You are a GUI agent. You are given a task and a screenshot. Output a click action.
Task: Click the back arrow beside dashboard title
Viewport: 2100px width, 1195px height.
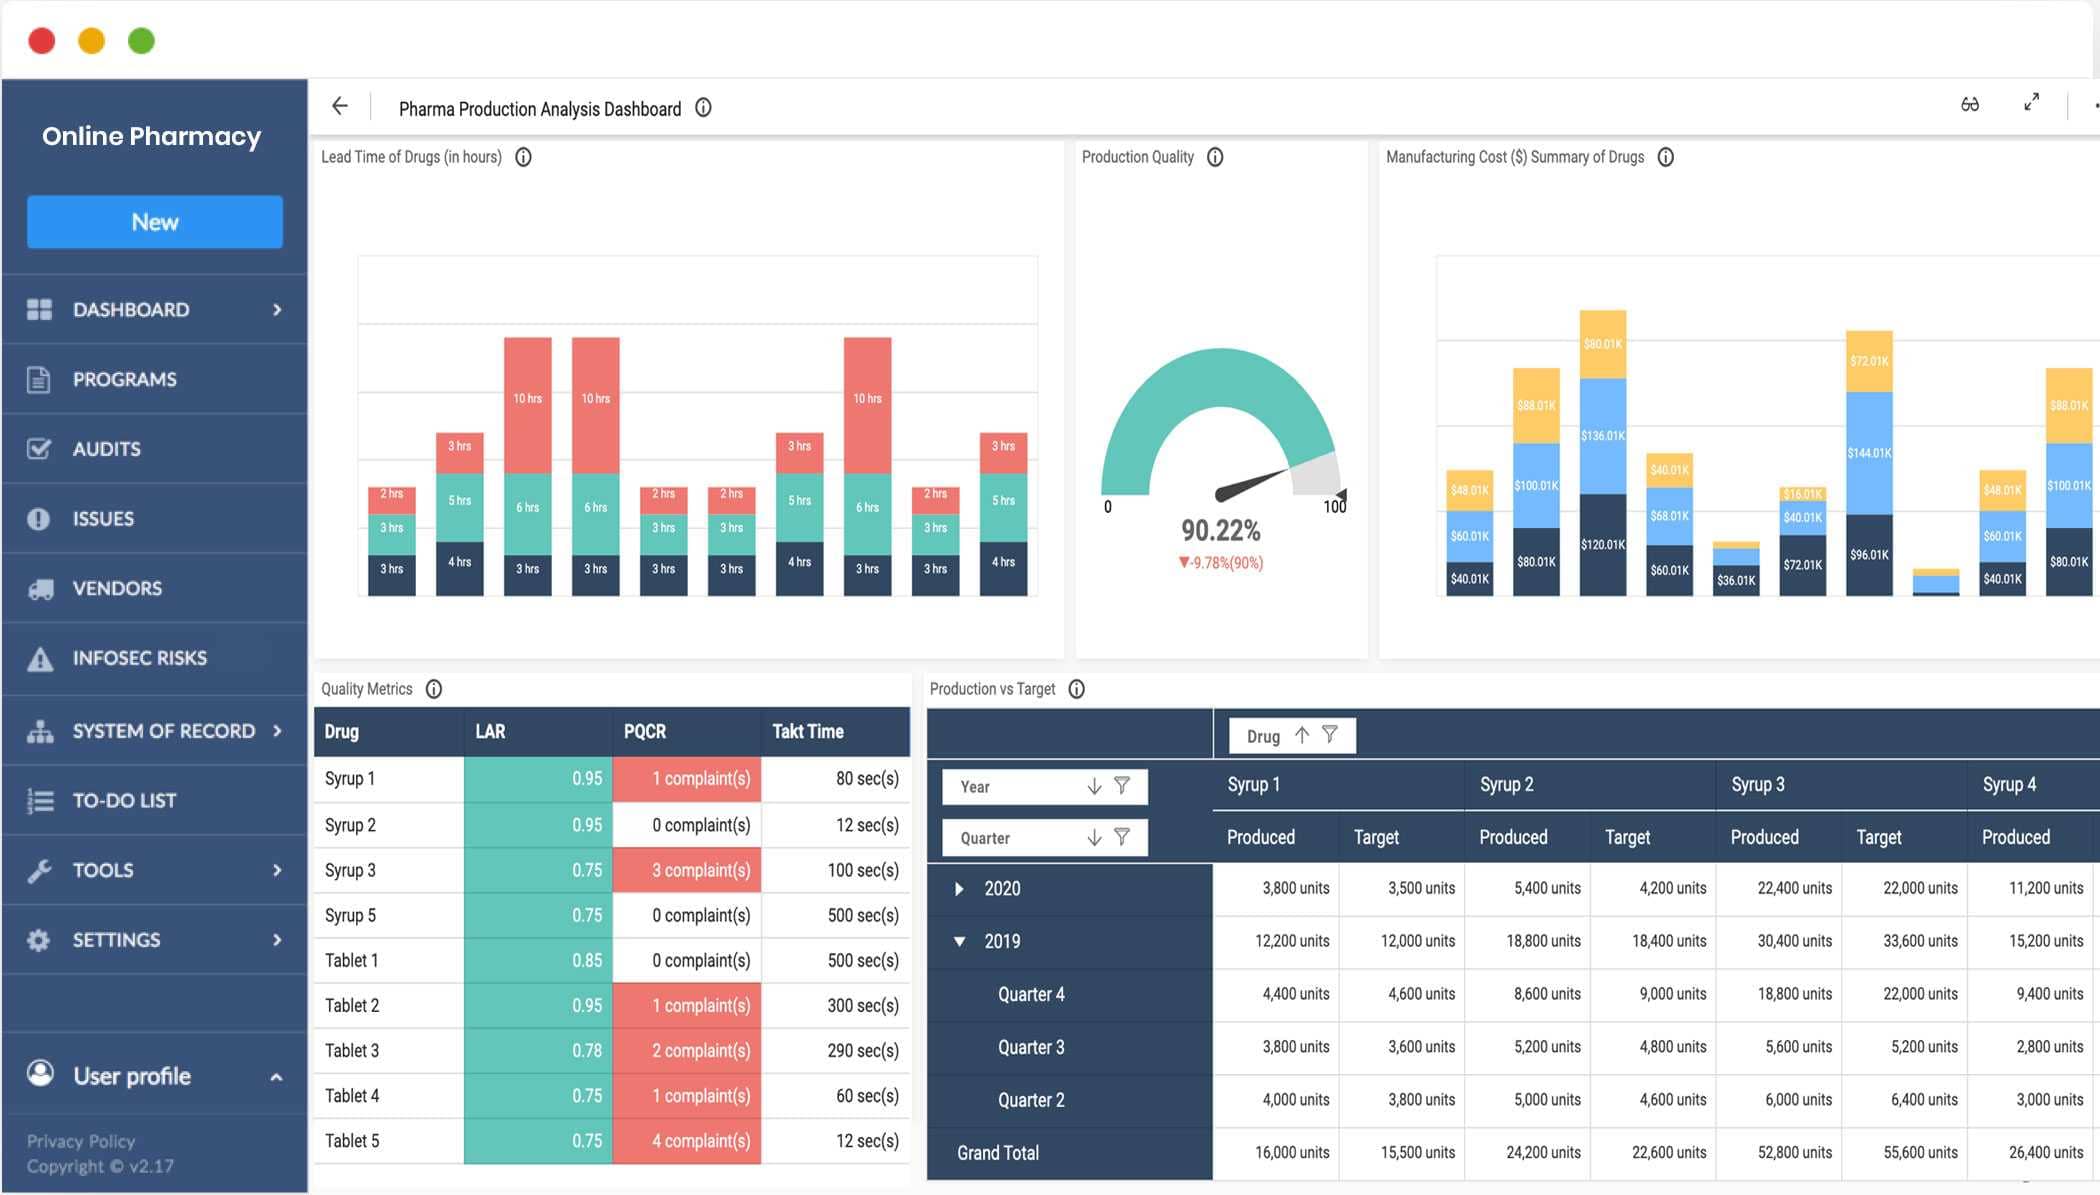coord(340,106)
